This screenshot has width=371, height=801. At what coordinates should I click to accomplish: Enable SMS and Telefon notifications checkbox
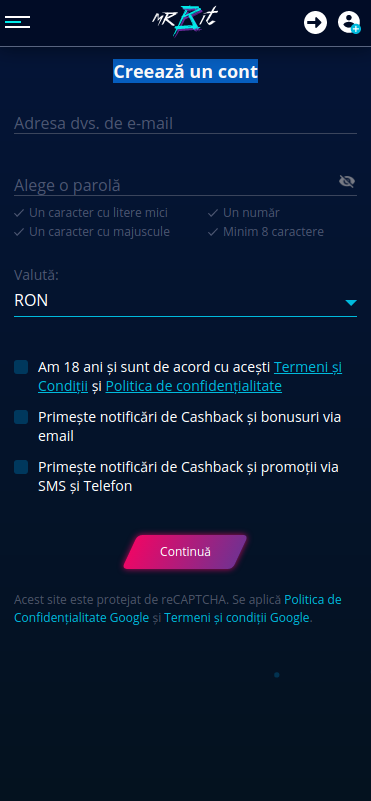point(21,467)
